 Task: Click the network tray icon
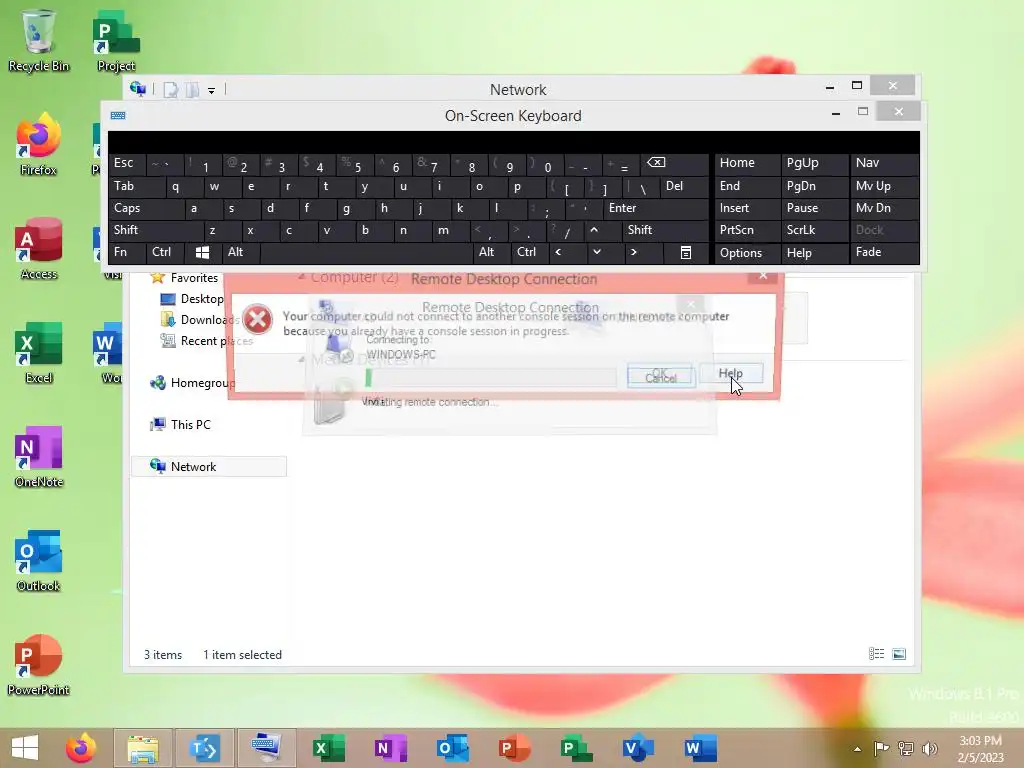[x=906, y=748]
